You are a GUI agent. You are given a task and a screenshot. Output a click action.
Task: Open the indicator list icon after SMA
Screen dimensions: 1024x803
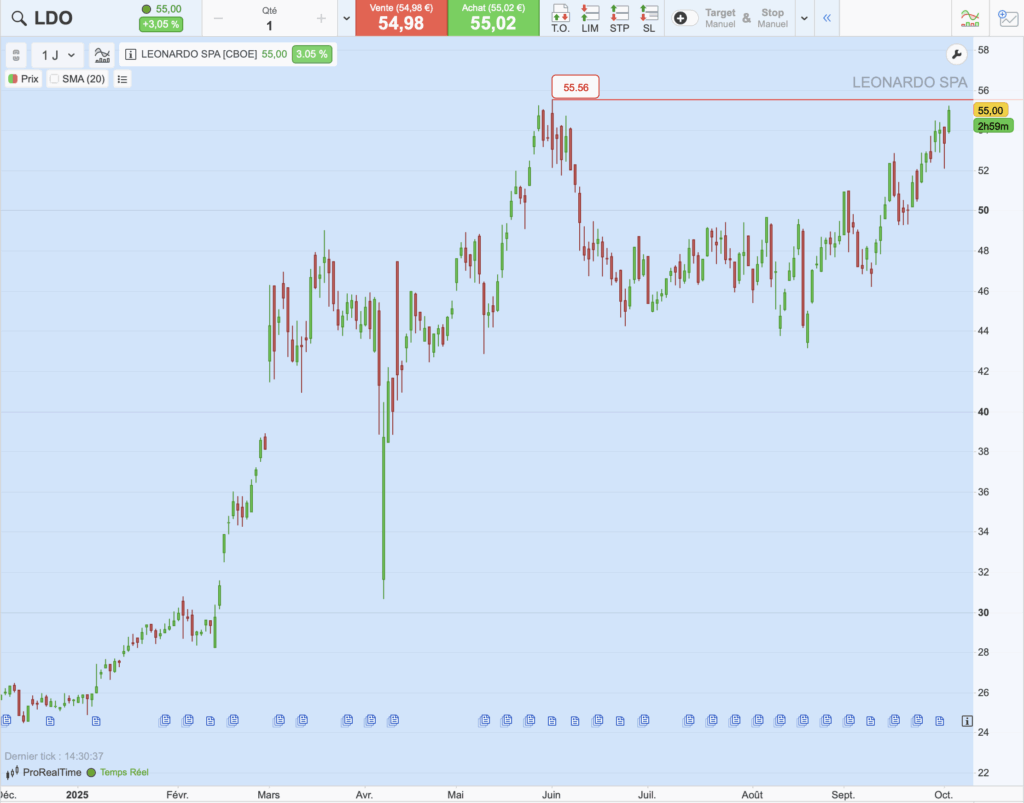[x=122, y=79]
